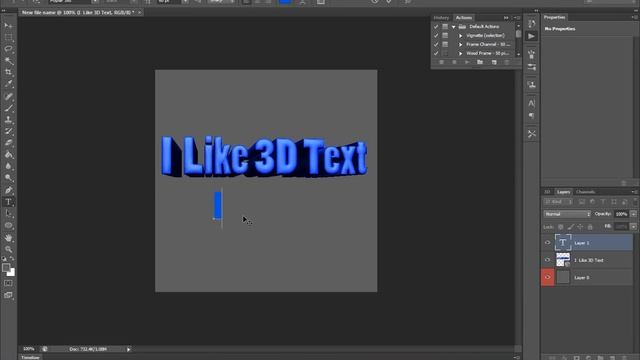Select the Ellipse shape tool
The width and height of the screenshot is (640, 360).
coord(8,225)
